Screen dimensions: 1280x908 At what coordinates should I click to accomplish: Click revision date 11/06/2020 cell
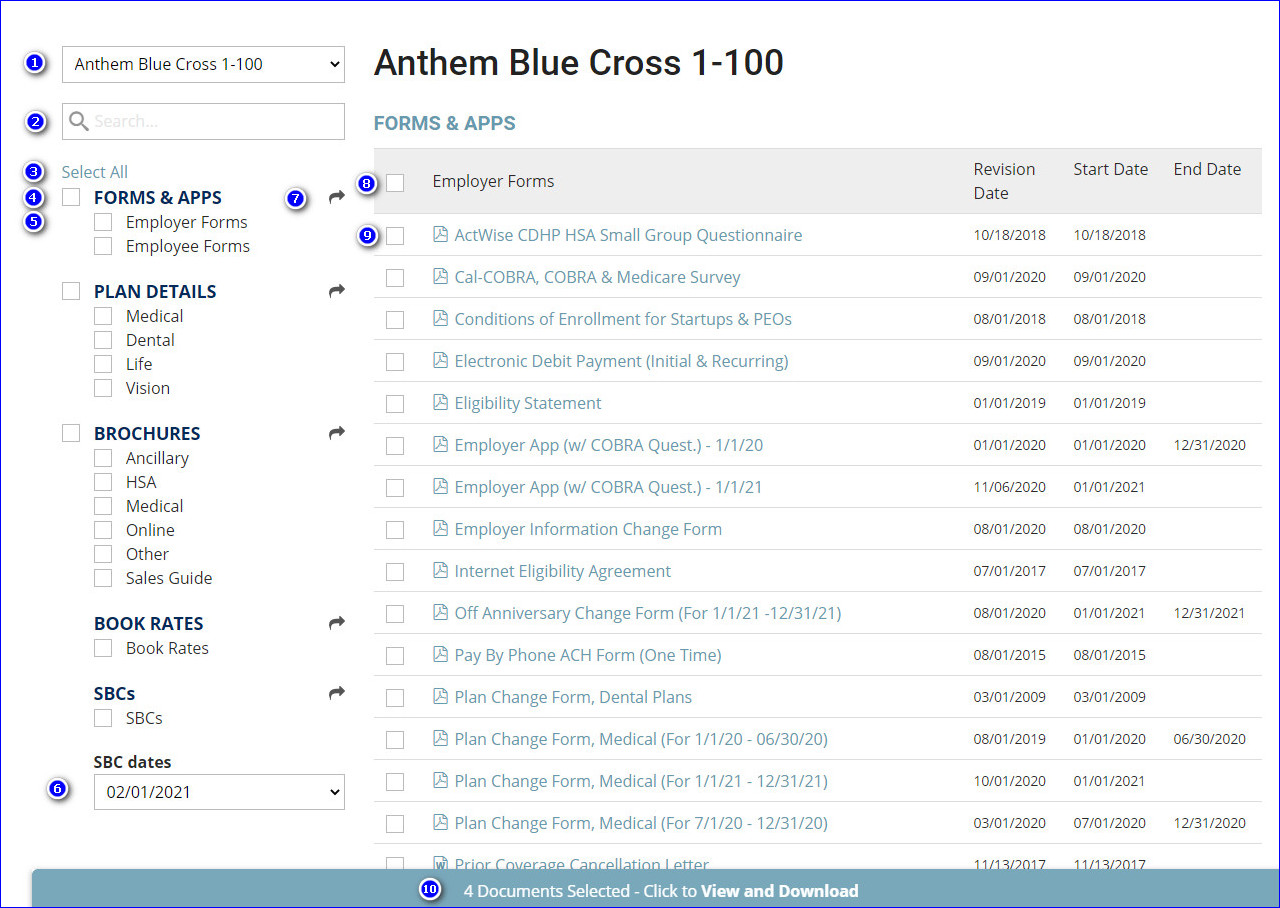1010,487
